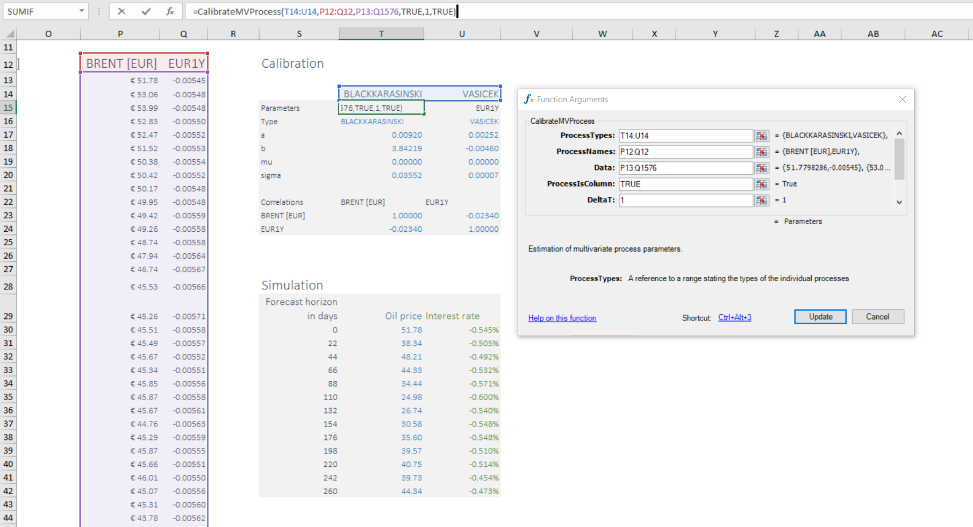The image size is (973, 527).
Task: Confirm the formula with the checkmark icon
Action: [x=146, y=11]
